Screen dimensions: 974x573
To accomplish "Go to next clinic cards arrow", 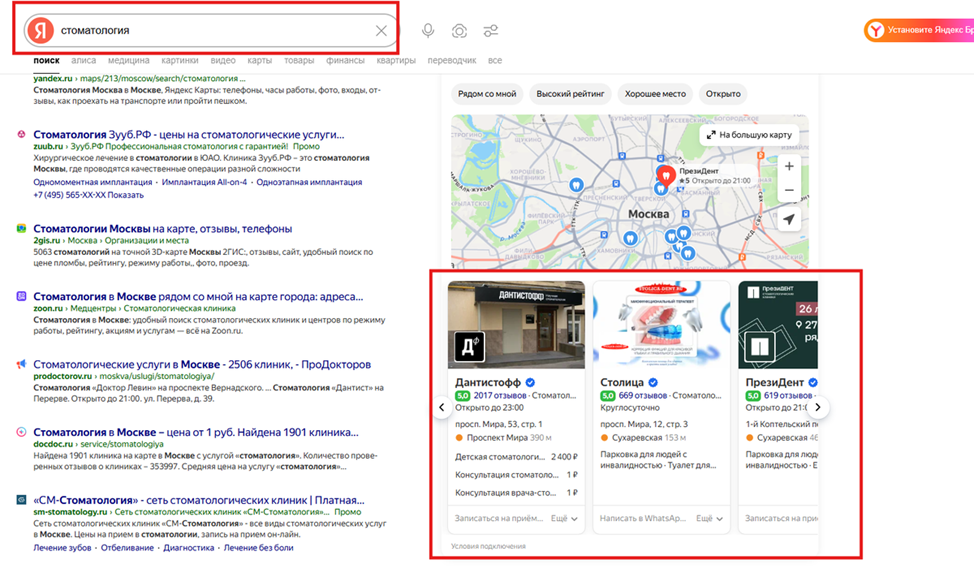I will point(817,408).
